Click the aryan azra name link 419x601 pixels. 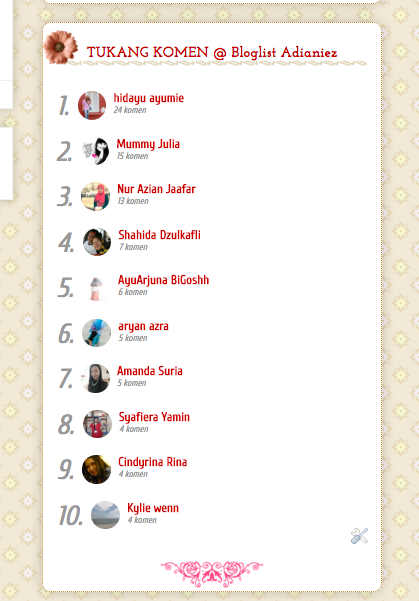click(x=143, y=326)
